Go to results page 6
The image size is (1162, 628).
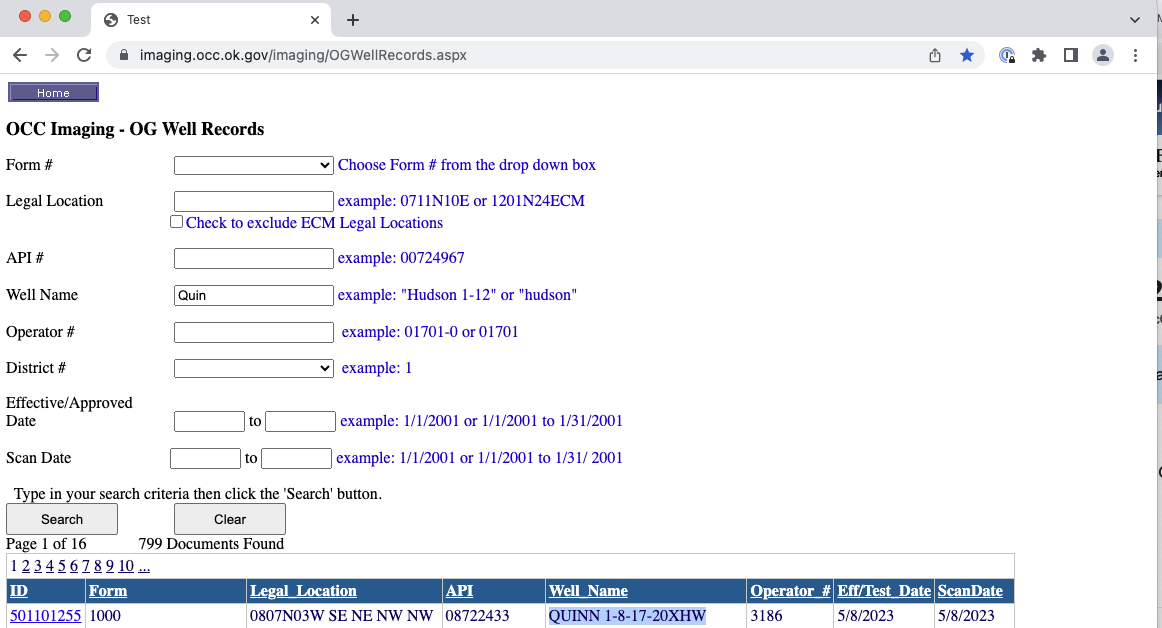point(73,566)
